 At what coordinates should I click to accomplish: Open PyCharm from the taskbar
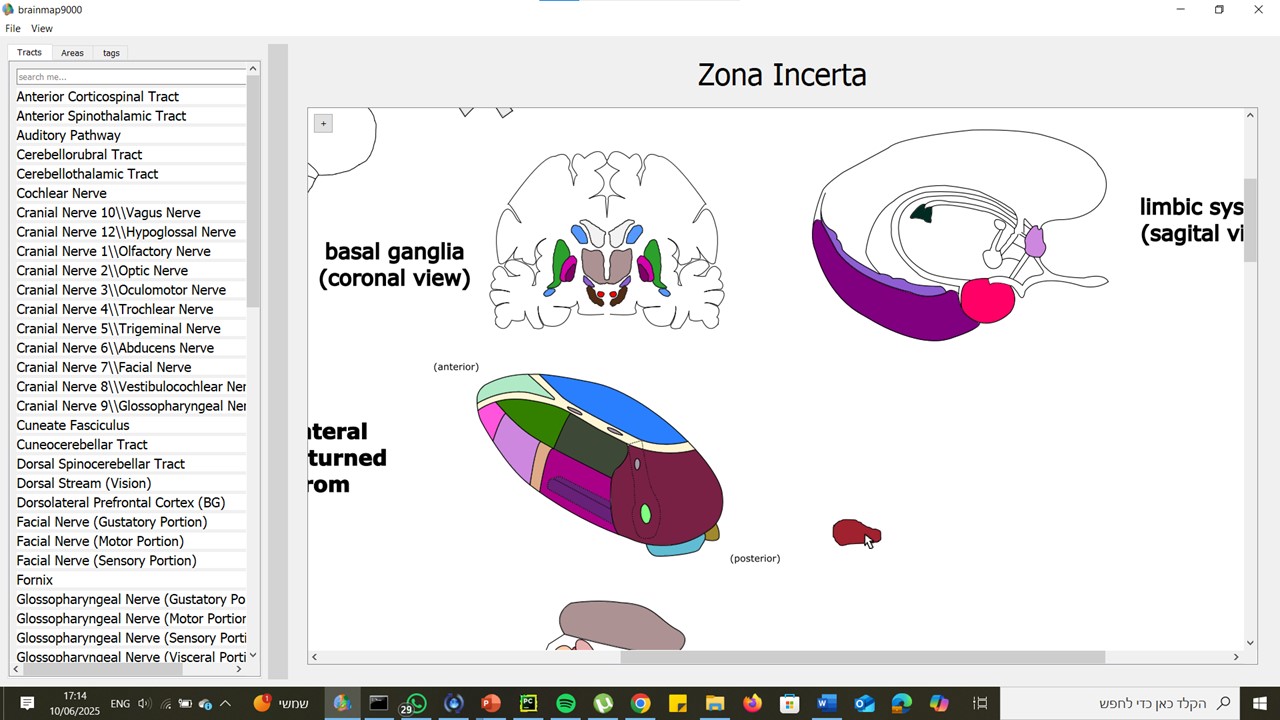tap(528, 704)
